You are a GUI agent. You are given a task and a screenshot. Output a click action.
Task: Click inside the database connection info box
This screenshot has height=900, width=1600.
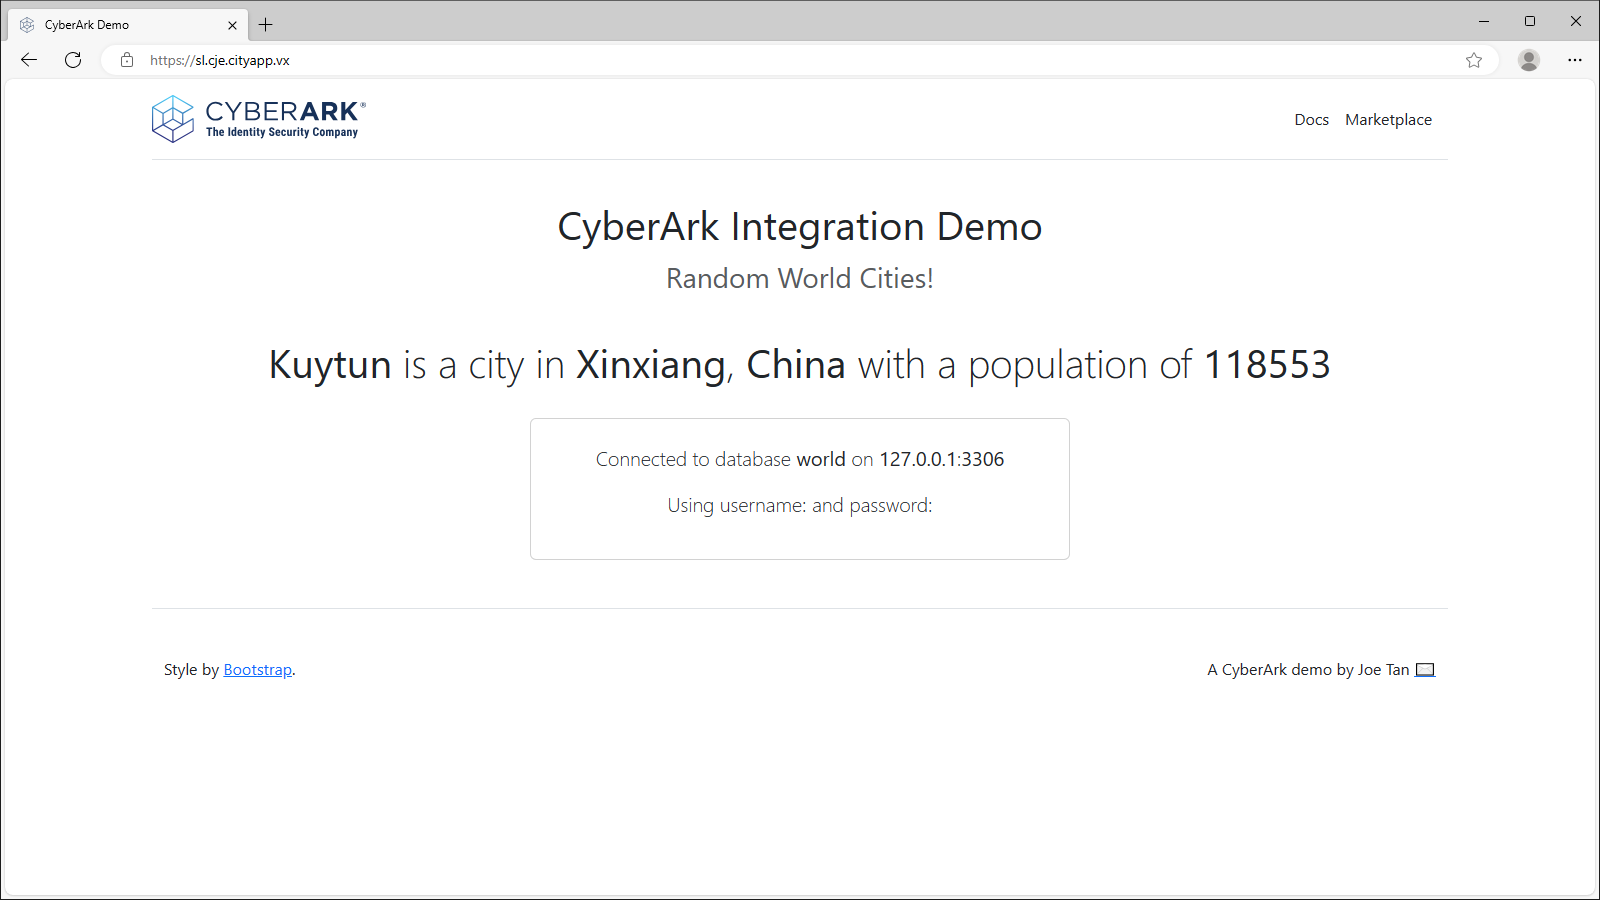(x=799, y=489)
